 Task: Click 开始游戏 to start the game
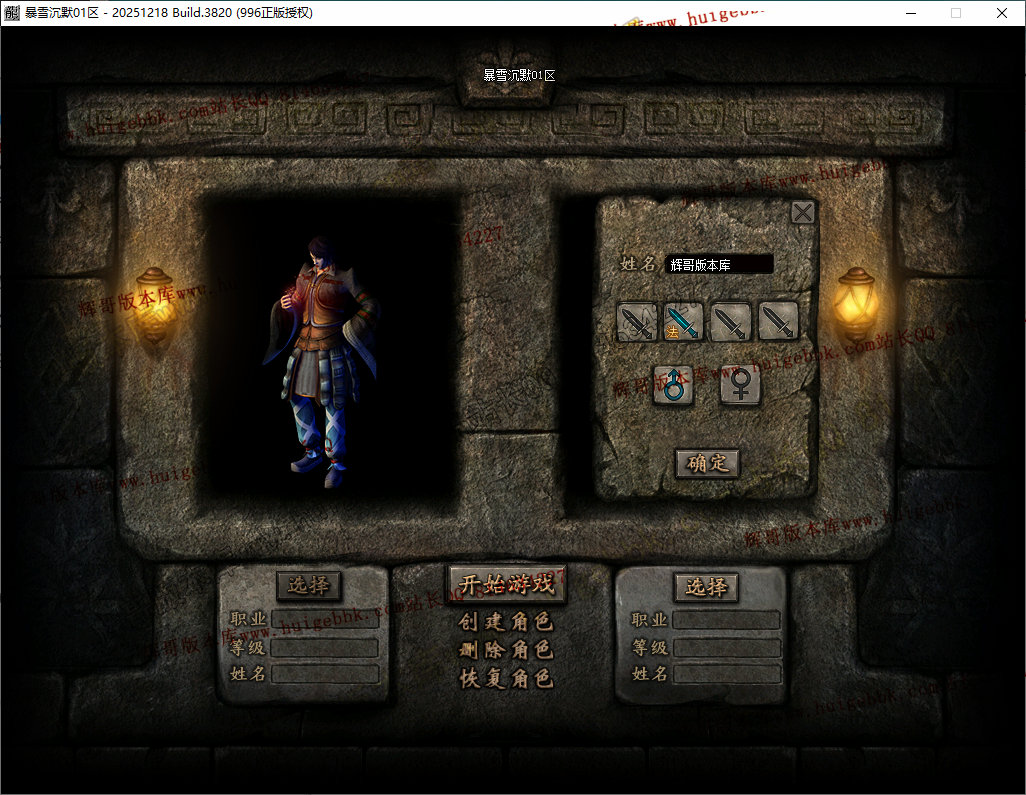point(506,583)
